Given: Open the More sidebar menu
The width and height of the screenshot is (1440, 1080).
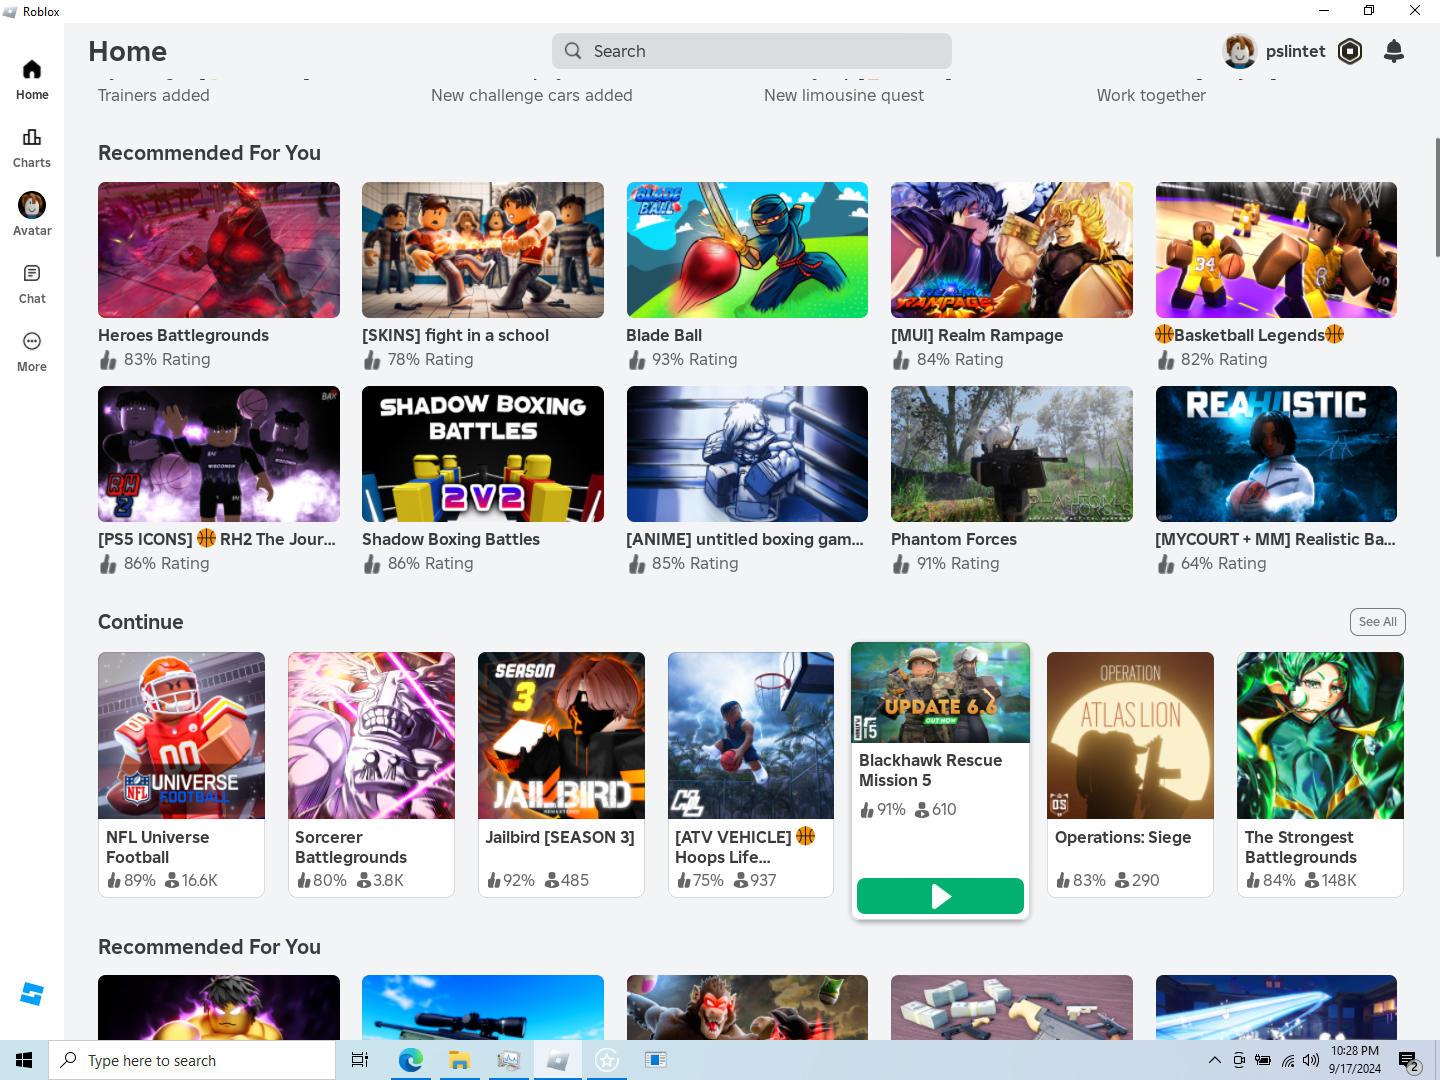Looking at the screenshot, I should coord(32,352).
